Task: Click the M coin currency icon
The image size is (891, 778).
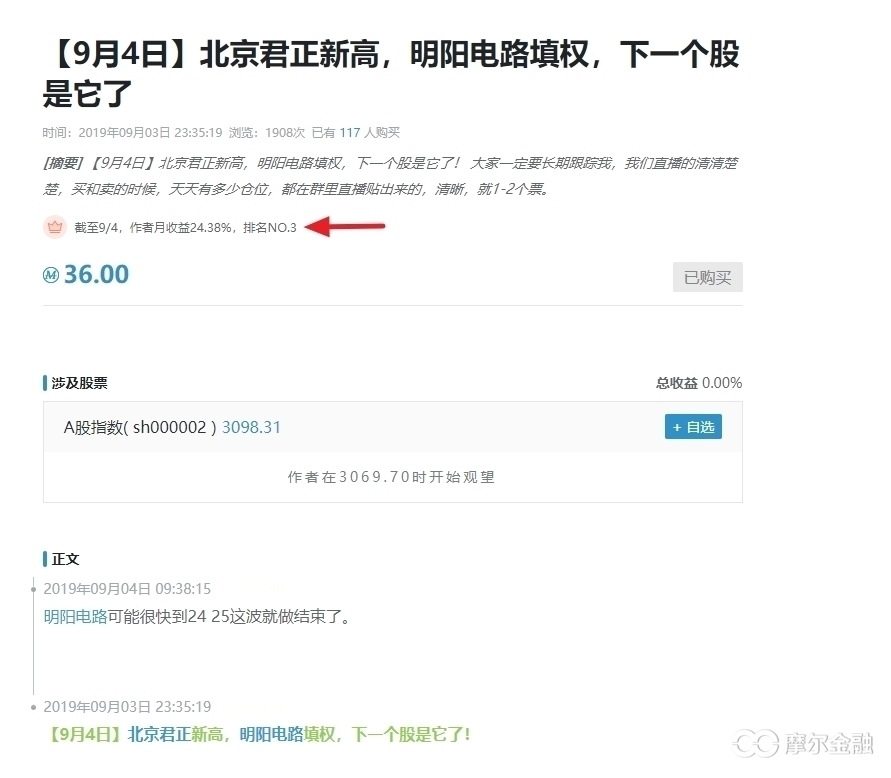Action: 51,275
